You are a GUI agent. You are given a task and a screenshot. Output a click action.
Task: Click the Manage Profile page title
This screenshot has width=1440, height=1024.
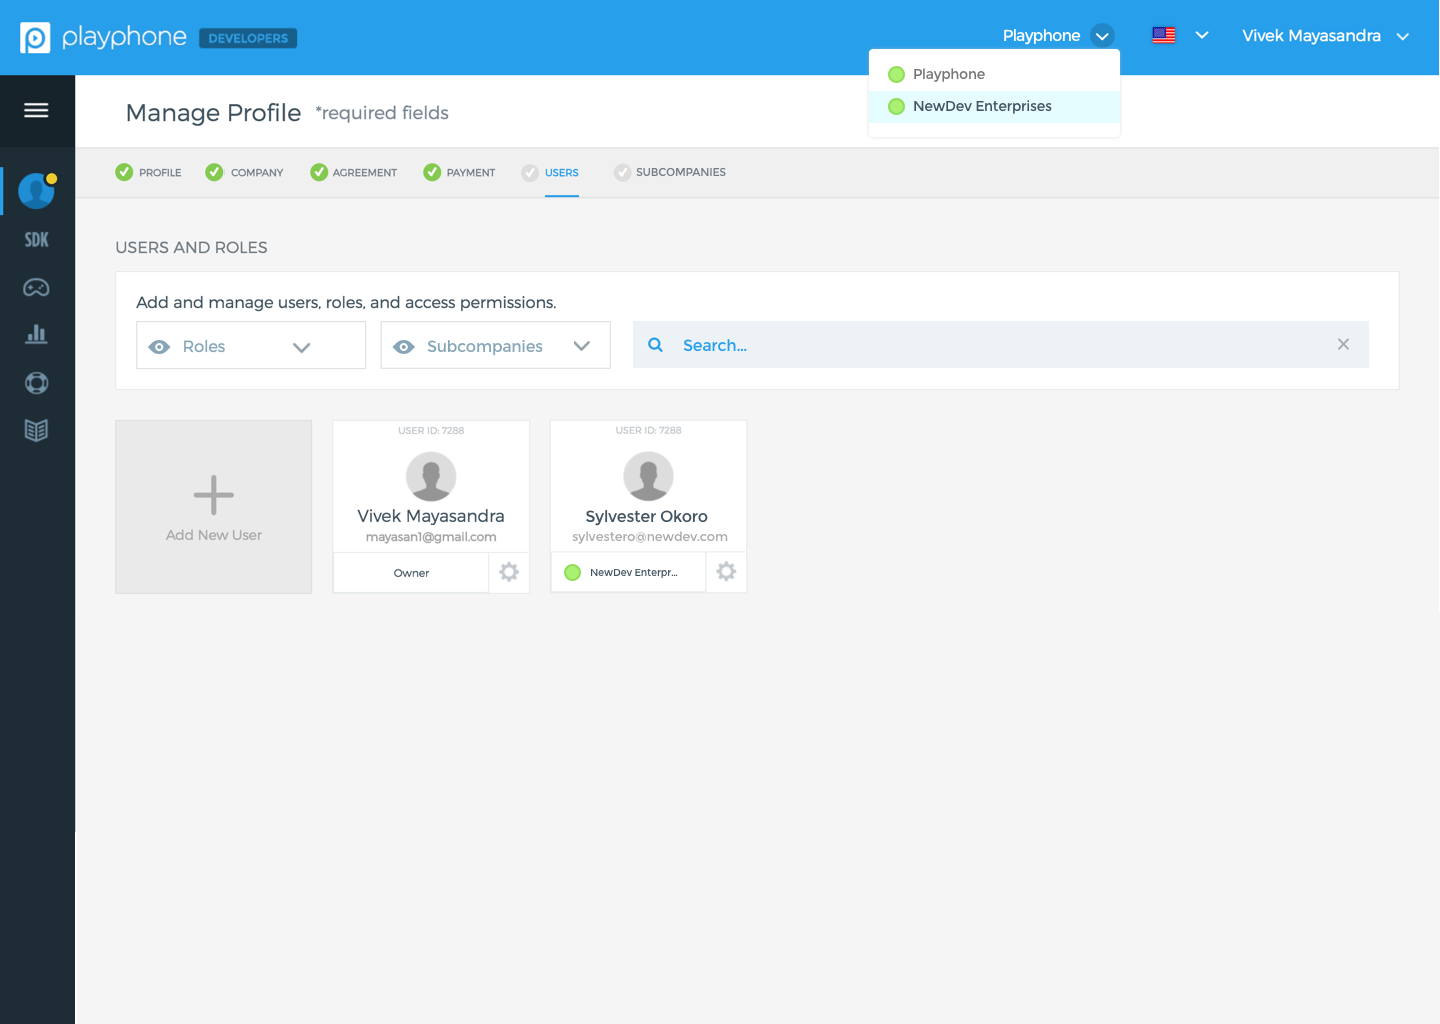pyautogui.click(x=213, y=113)
